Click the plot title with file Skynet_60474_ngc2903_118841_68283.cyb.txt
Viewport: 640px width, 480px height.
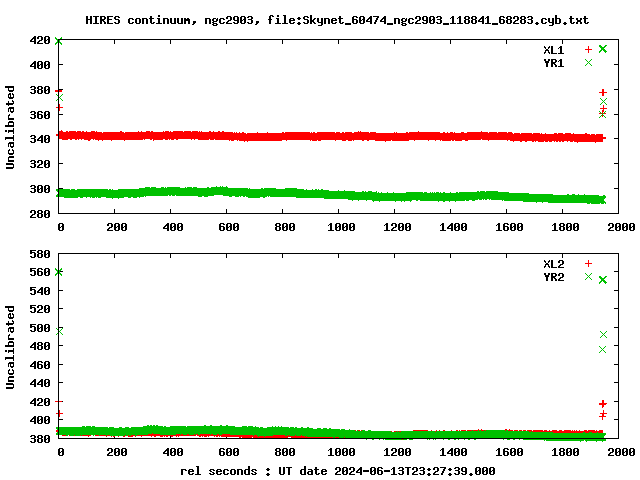(337, 20)
